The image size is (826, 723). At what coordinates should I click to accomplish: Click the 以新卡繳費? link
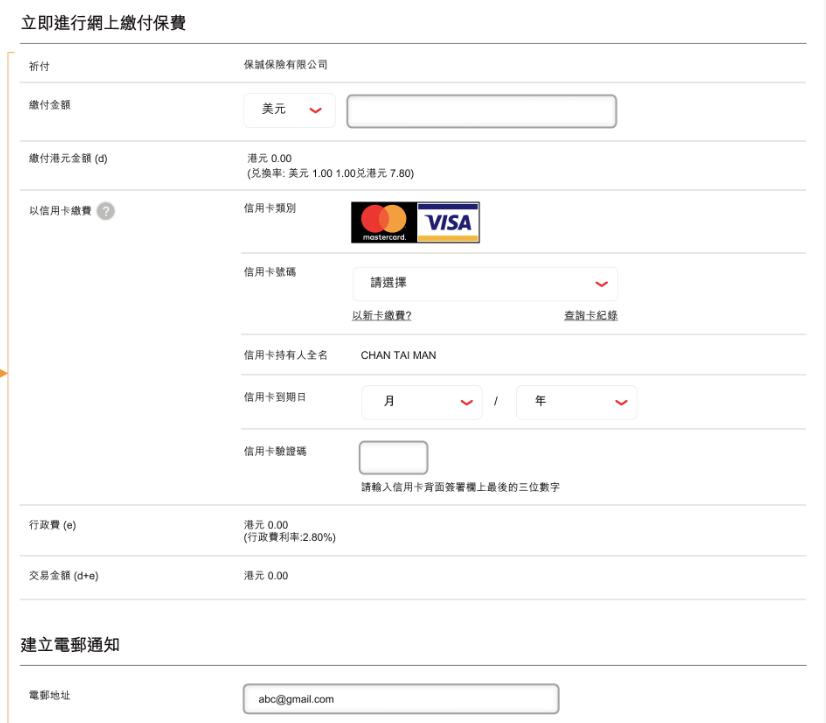[382, 315]
